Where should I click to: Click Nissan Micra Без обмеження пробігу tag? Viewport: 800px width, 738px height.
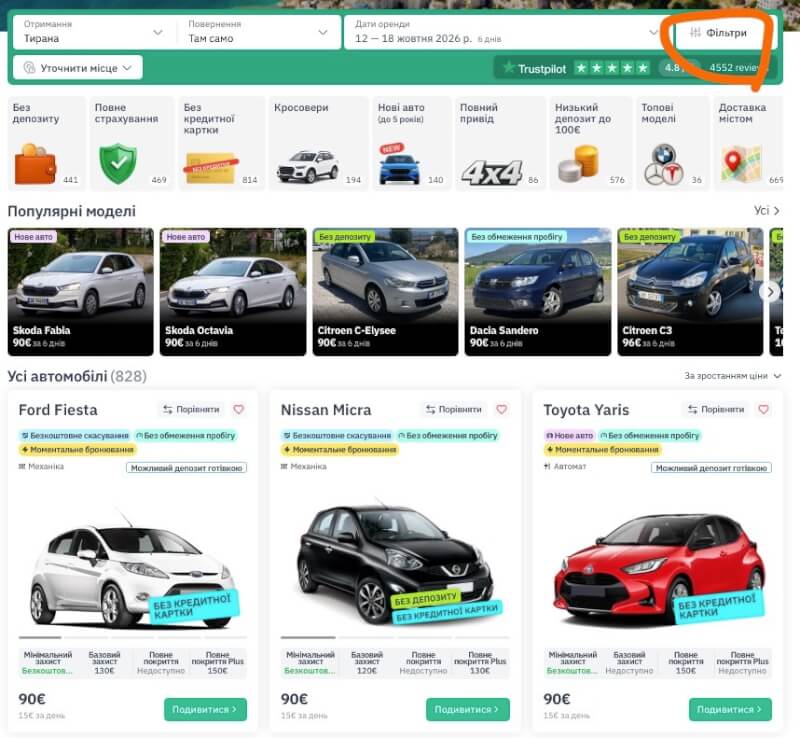[448, 435]
